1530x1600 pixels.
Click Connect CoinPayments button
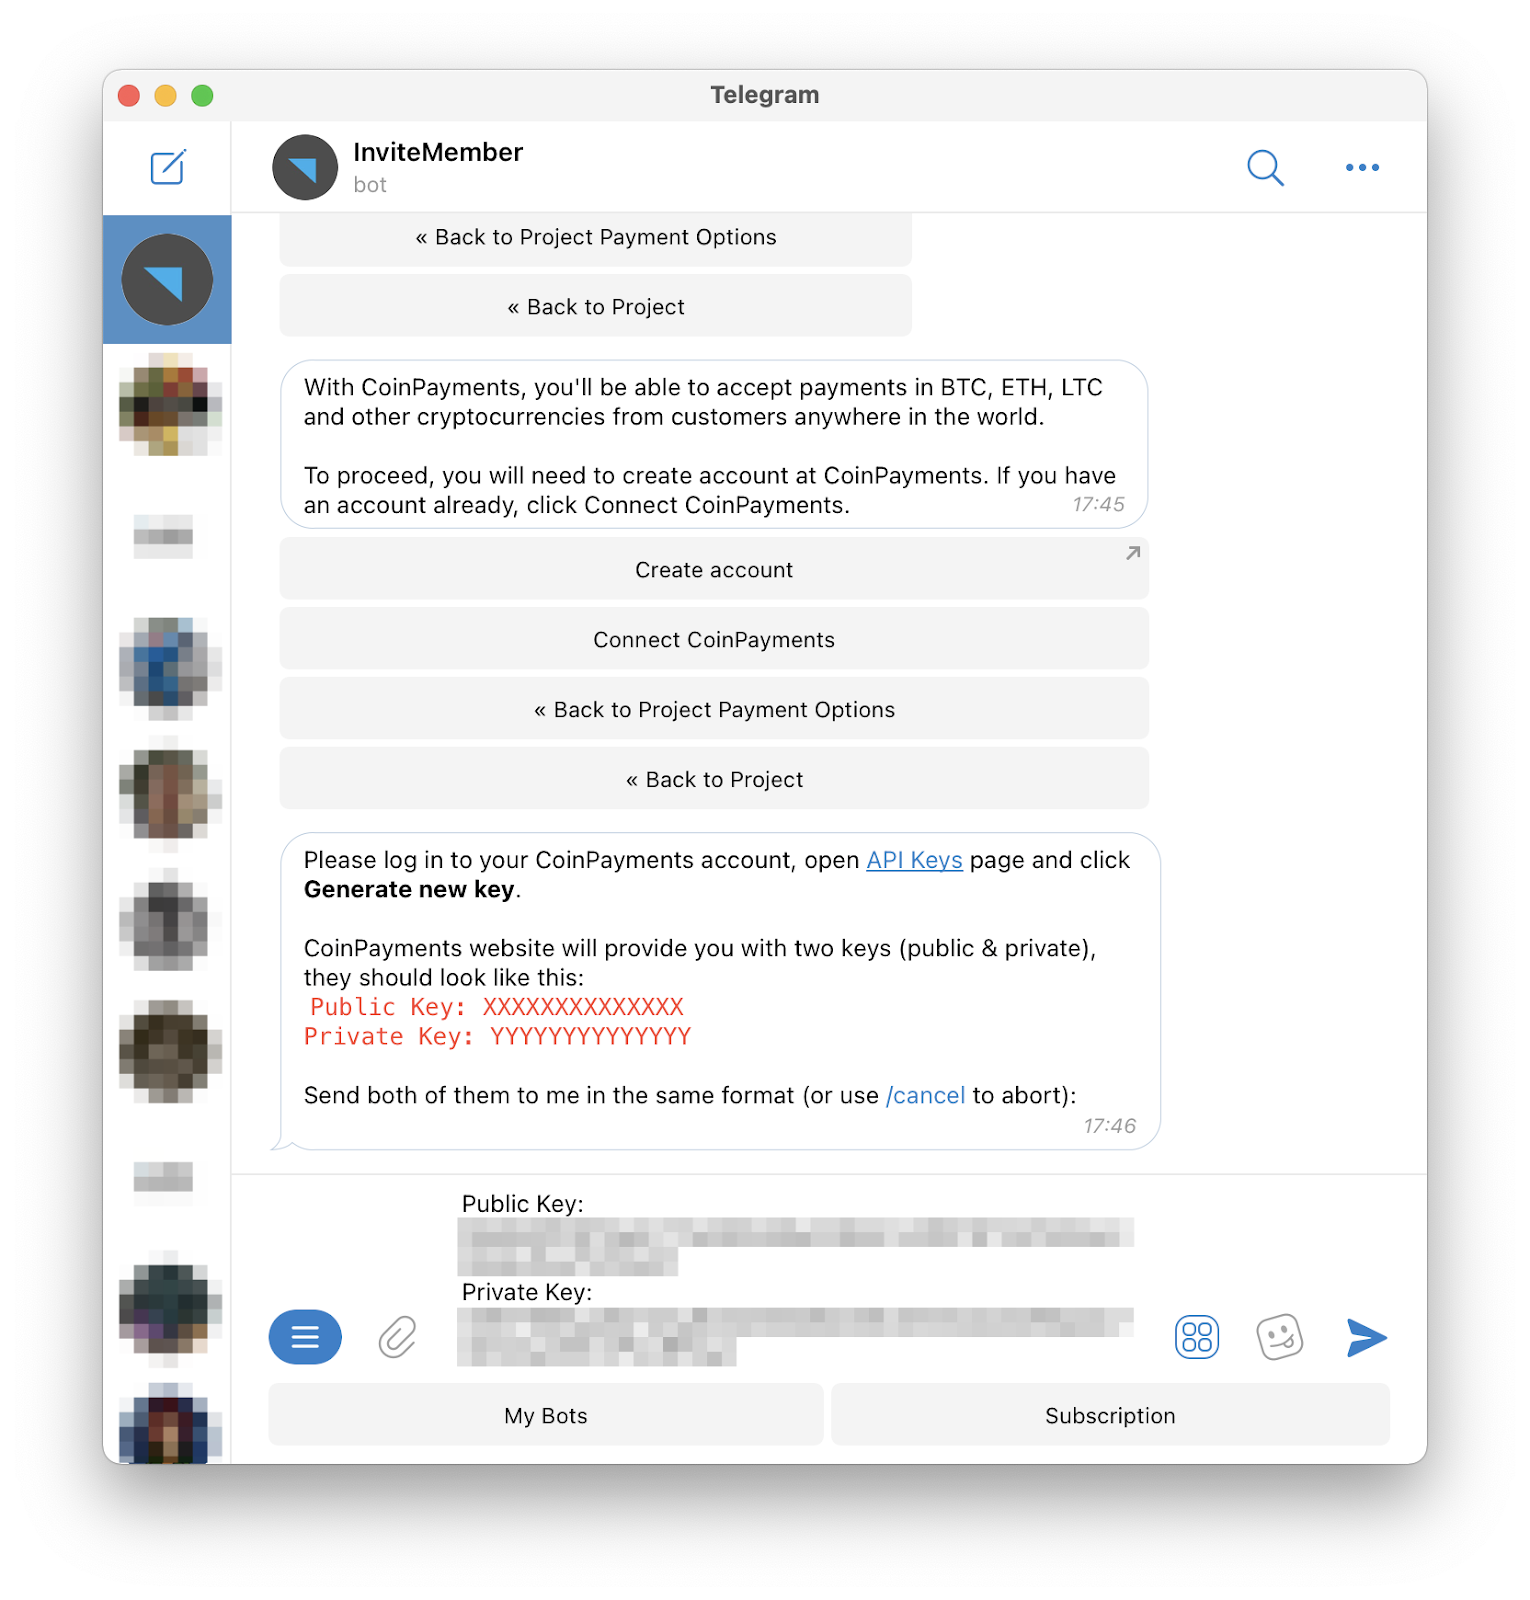click(714, 639)
